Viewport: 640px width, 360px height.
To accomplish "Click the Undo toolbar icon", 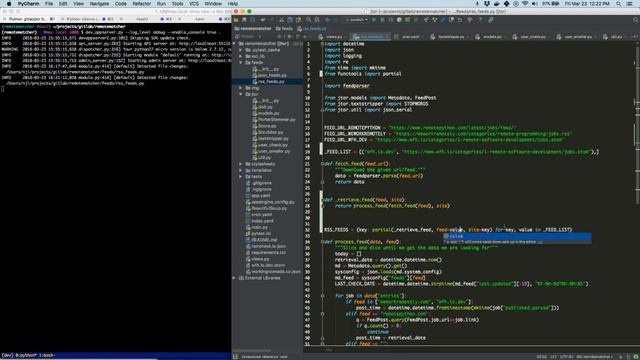I will coord(263,20).
